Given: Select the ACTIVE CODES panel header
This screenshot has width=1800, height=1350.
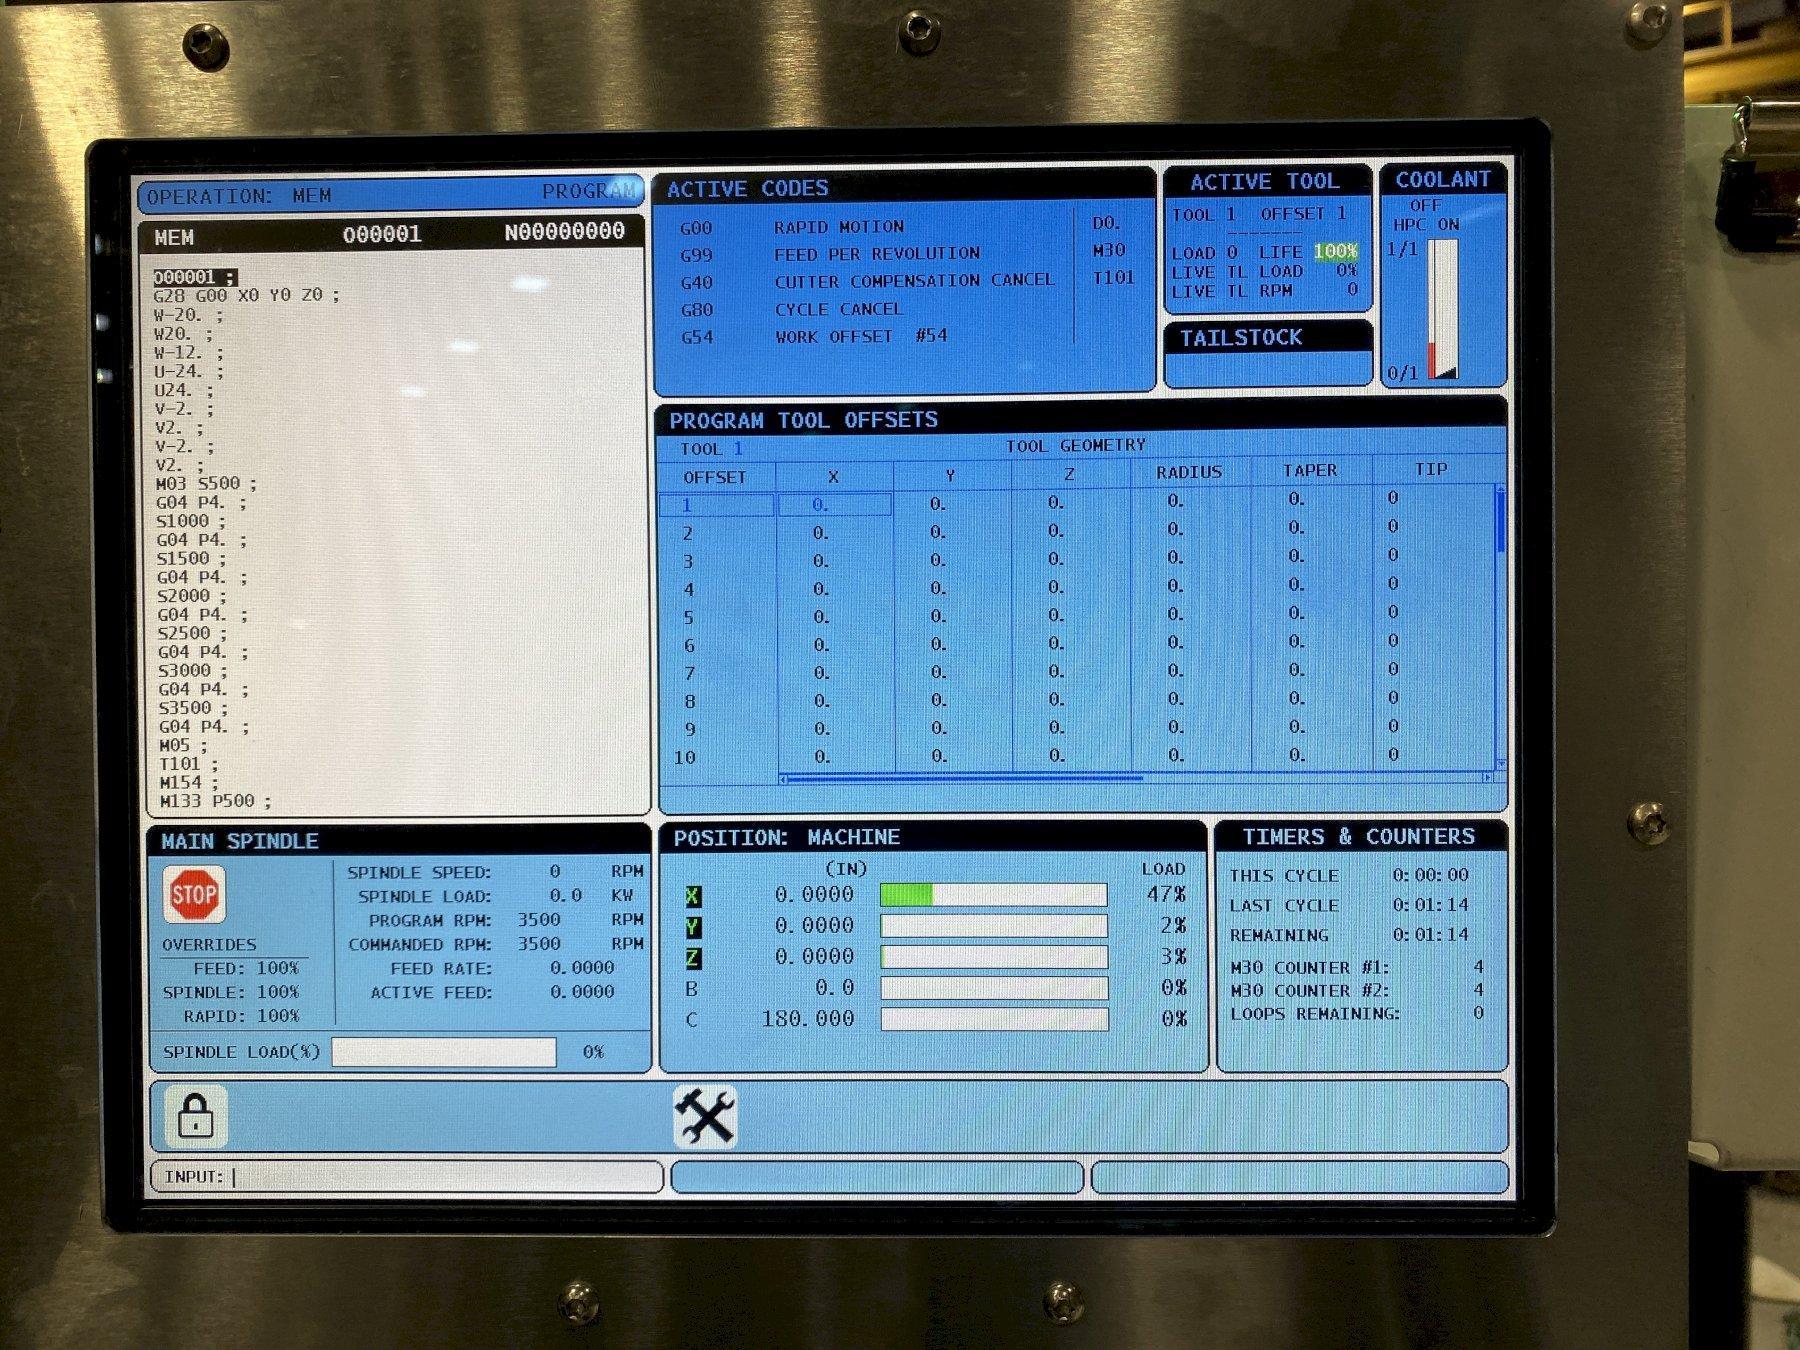Looking at the screenshot, I should (903, 189).
